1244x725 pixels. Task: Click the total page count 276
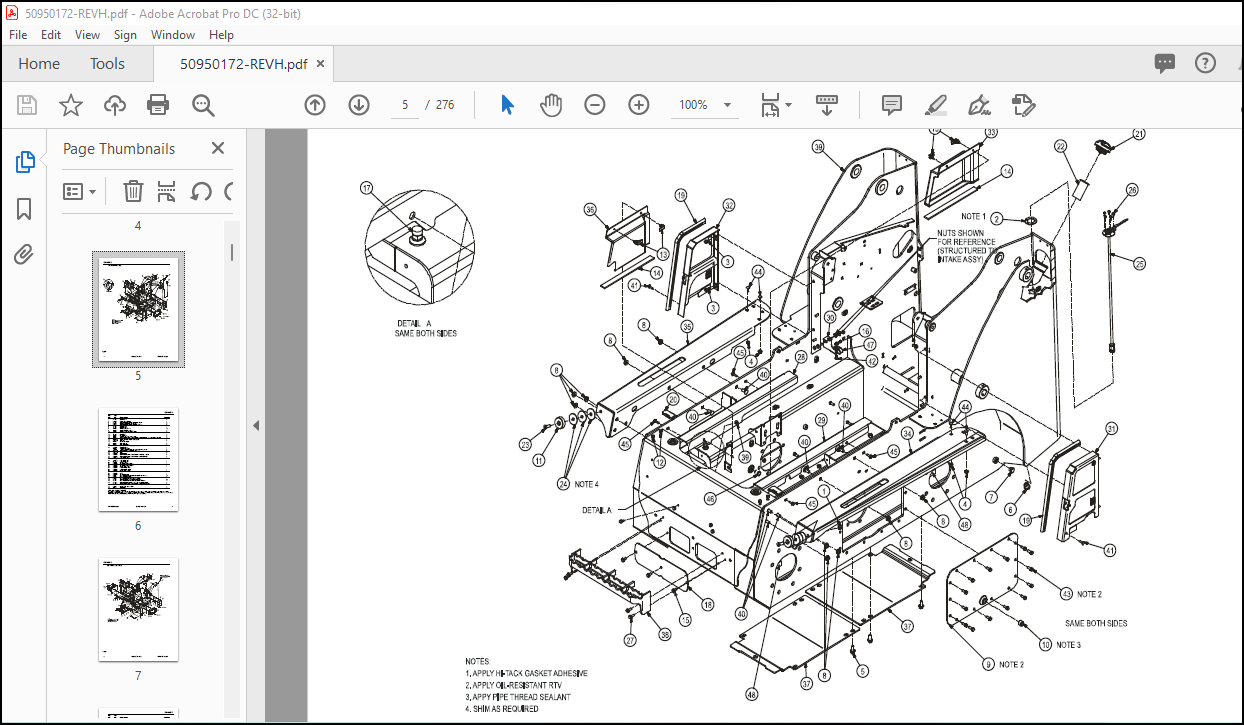[x=445, y=105]
